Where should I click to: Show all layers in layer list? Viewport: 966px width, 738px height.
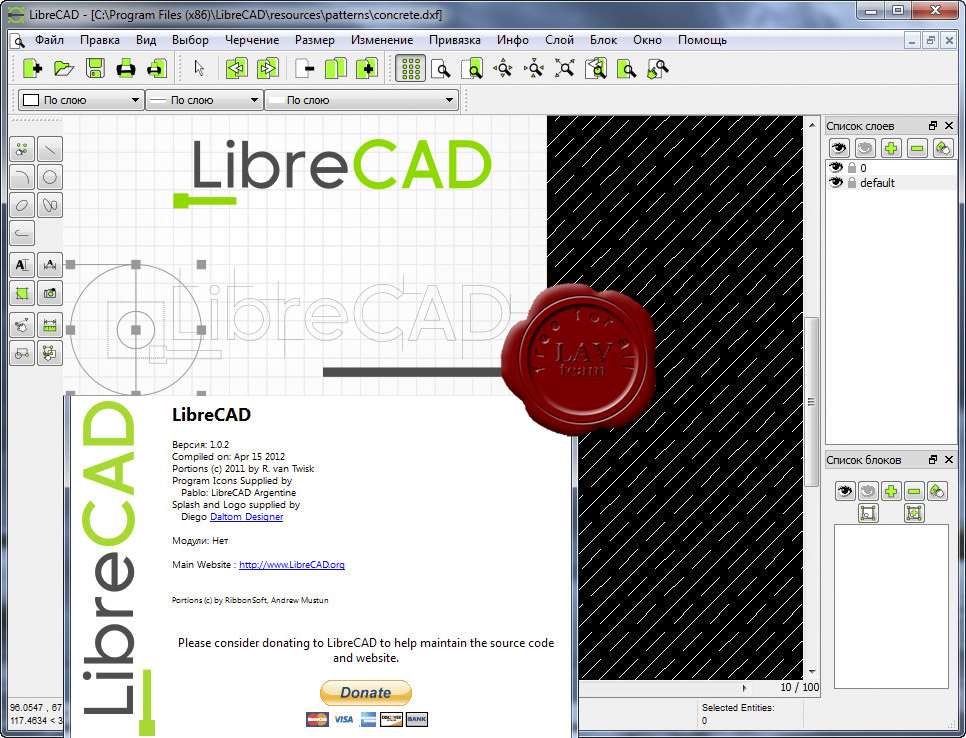838,148
